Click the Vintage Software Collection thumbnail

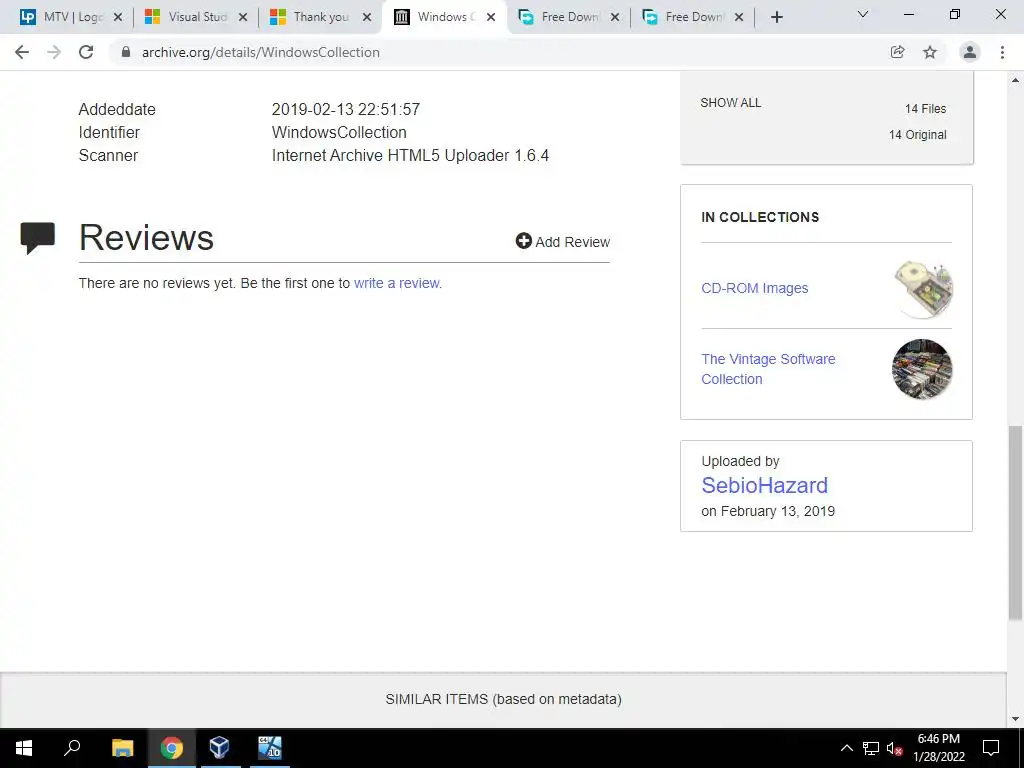(x=922, y=369)
